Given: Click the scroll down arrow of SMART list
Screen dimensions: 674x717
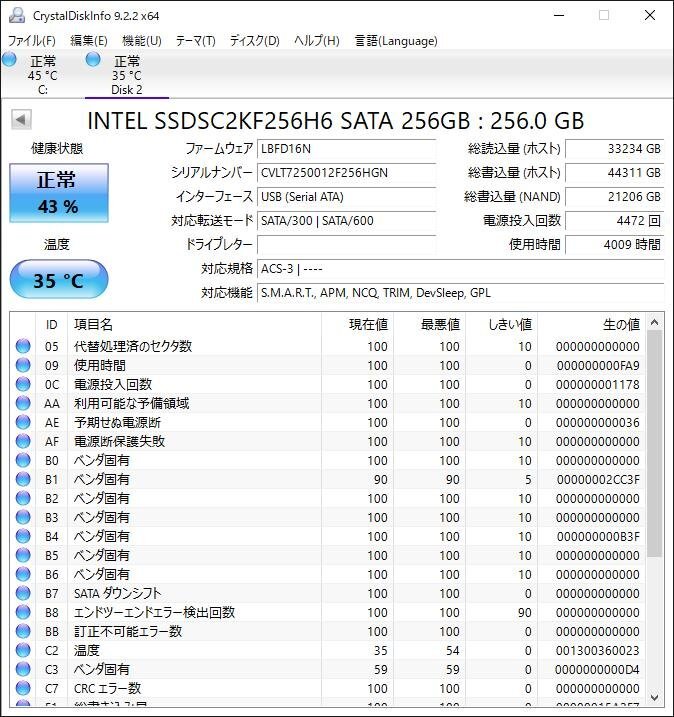Looking at the screenshot, I should (654, 698).
